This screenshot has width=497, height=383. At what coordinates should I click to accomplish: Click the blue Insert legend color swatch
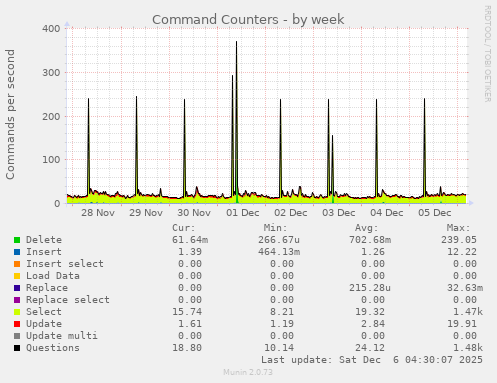17,252
